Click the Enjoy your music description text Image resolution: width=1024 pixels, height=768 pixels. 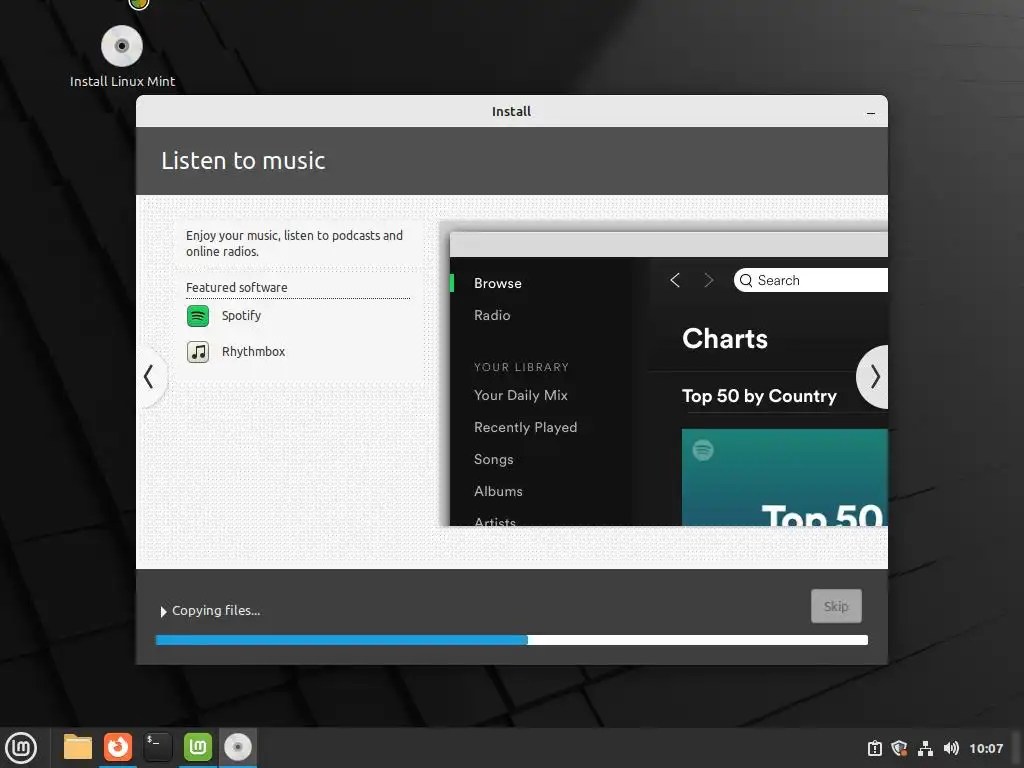point(294,244)
